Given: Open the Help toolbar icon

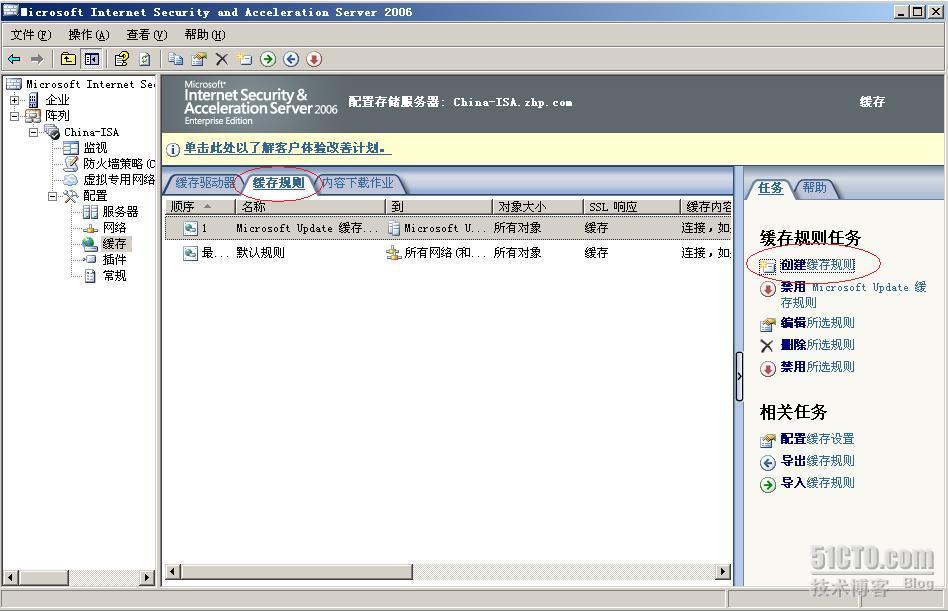Looking at the screenshot, I should coord(121,59).
